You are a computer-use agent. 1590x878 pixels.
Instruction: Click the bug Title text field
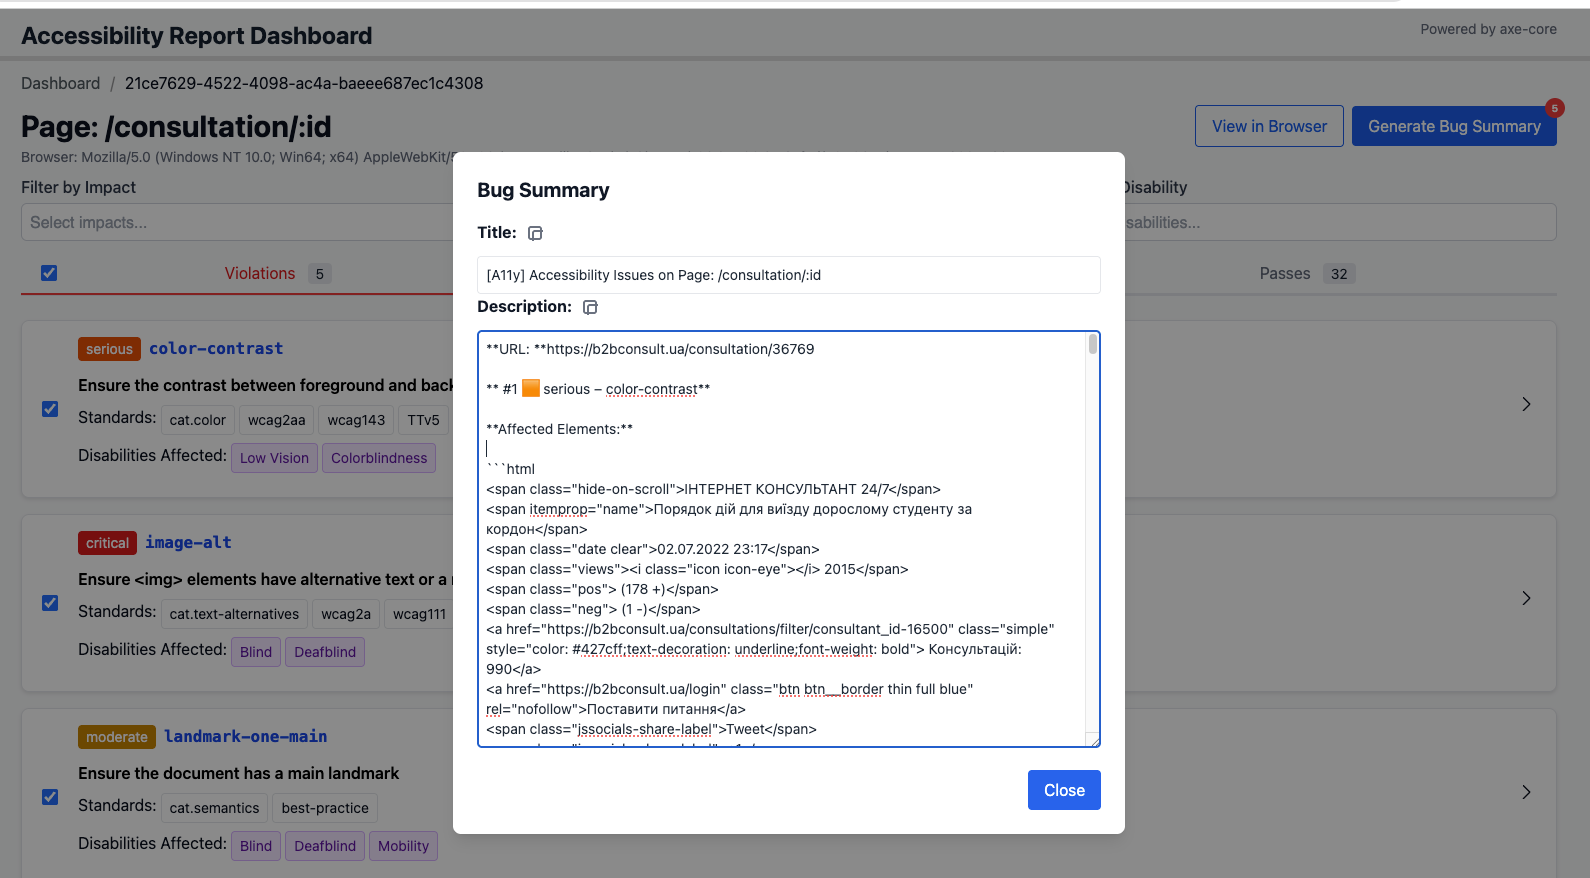789,275
